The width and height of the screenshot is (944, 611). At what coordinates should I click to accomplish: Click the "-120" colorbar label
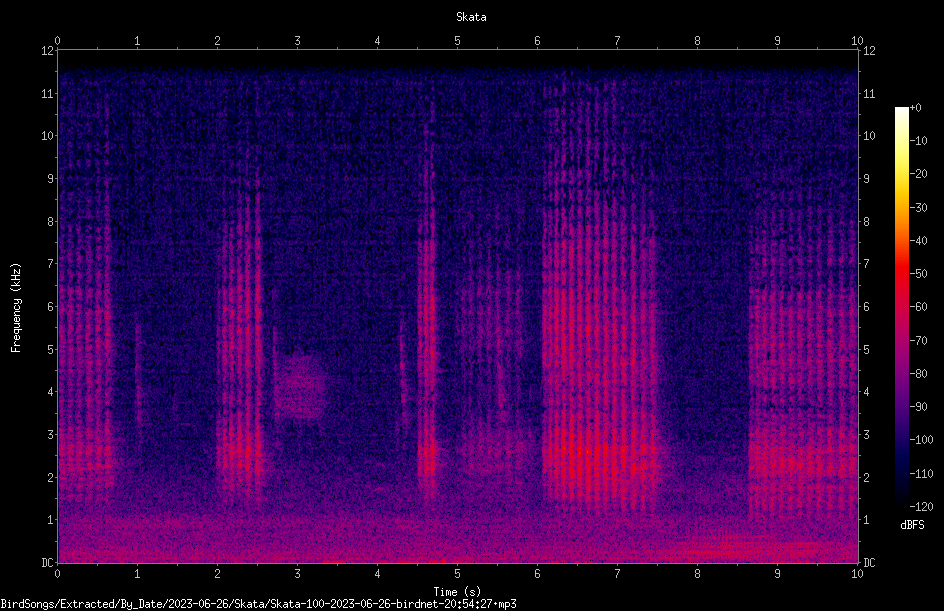pyautogui.click(x=921, y=507)
